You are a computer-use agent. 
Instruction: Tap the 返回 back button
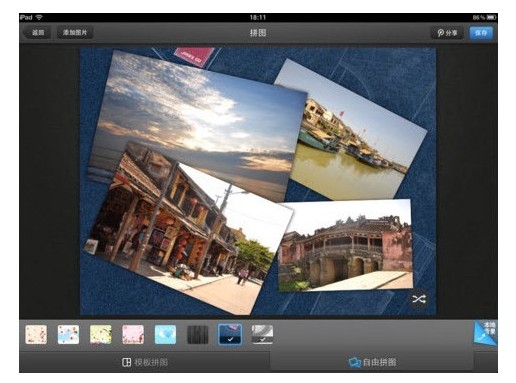(37, 33)
